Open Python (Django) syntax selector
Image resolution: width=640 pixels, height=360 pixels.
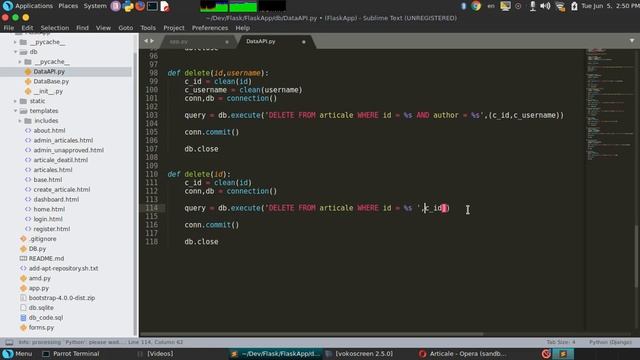point(610,342)
